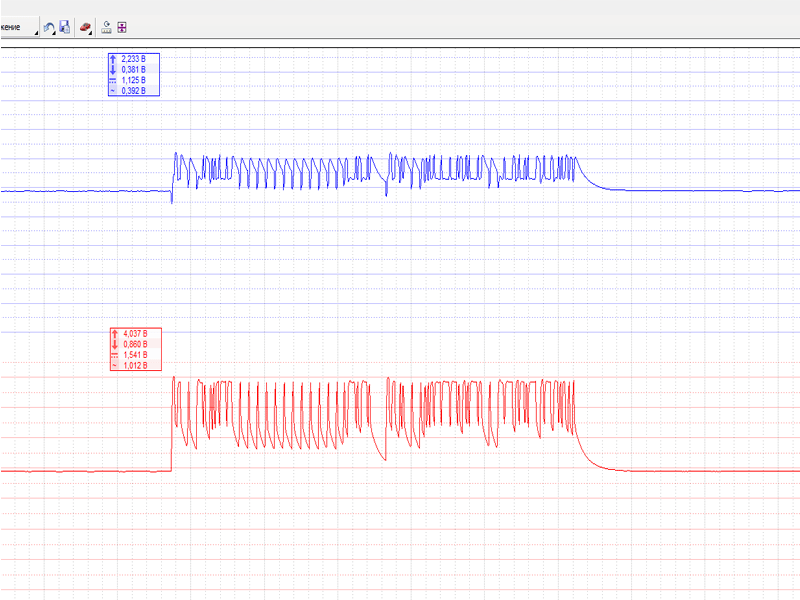Click the red channel AC tilde icon
800x600 pixels.
(114, 366)
